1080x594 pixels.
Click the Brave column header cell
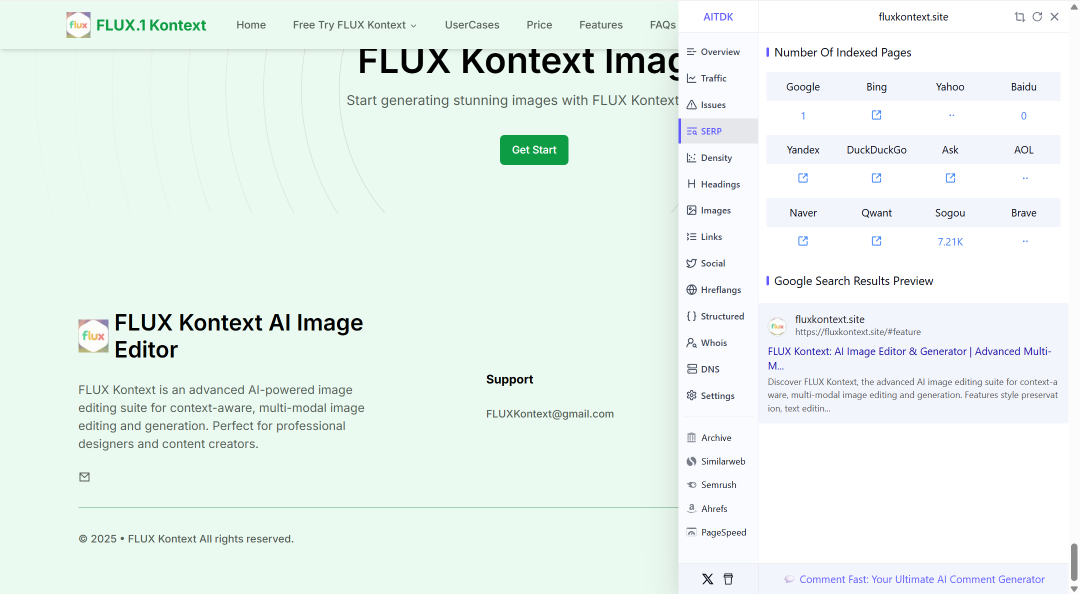point(1024,213)
